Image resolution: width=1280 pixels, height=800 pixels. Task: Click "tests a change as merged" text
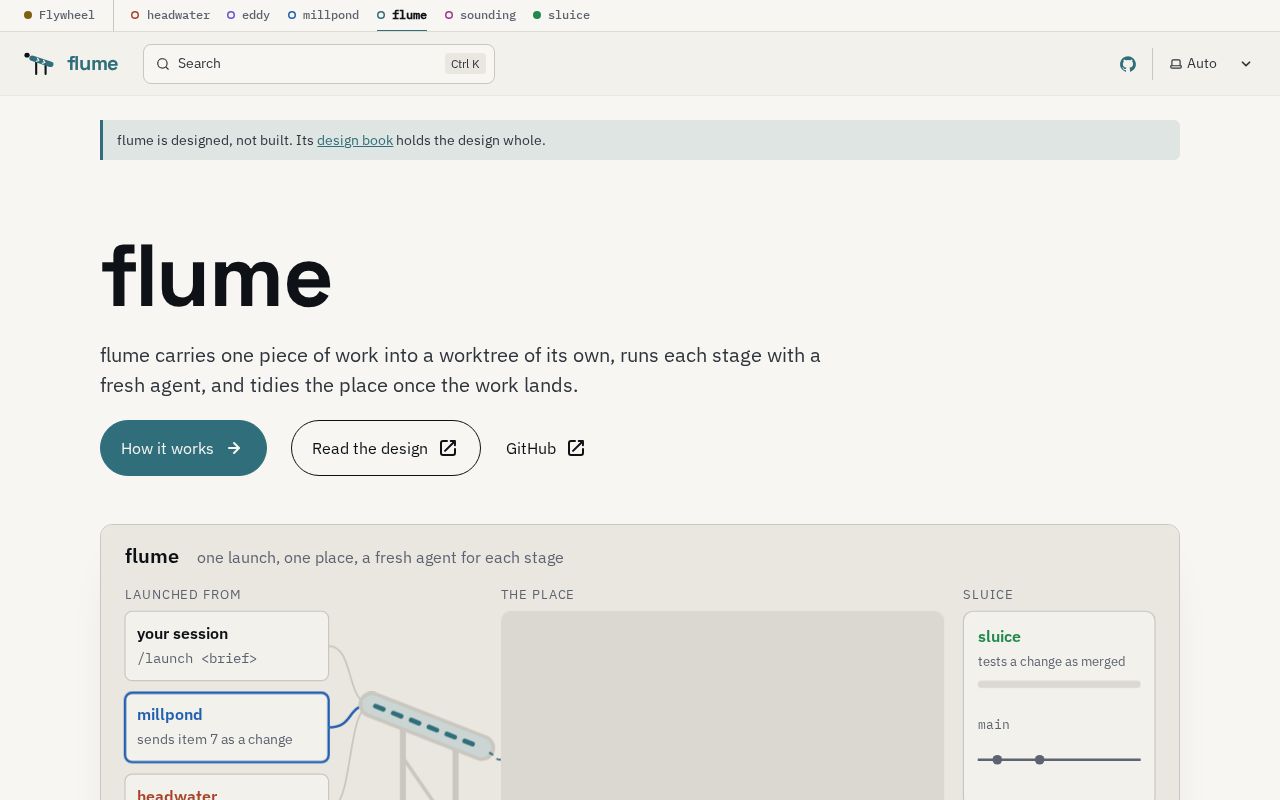[1051, 661]
